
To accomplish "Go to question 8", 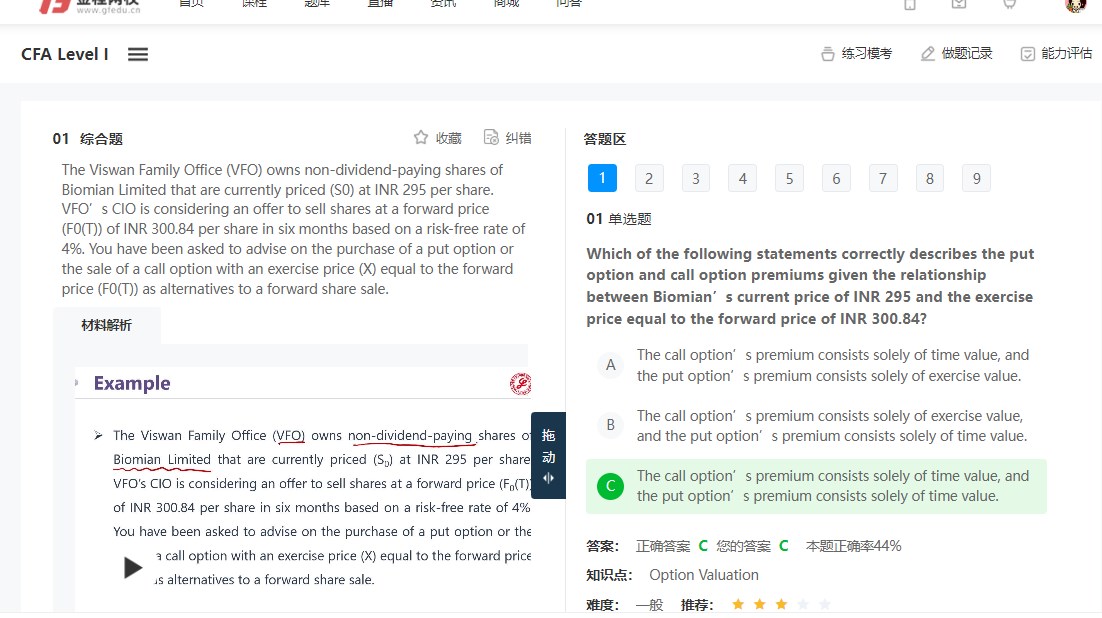I will tap(930, 179).
